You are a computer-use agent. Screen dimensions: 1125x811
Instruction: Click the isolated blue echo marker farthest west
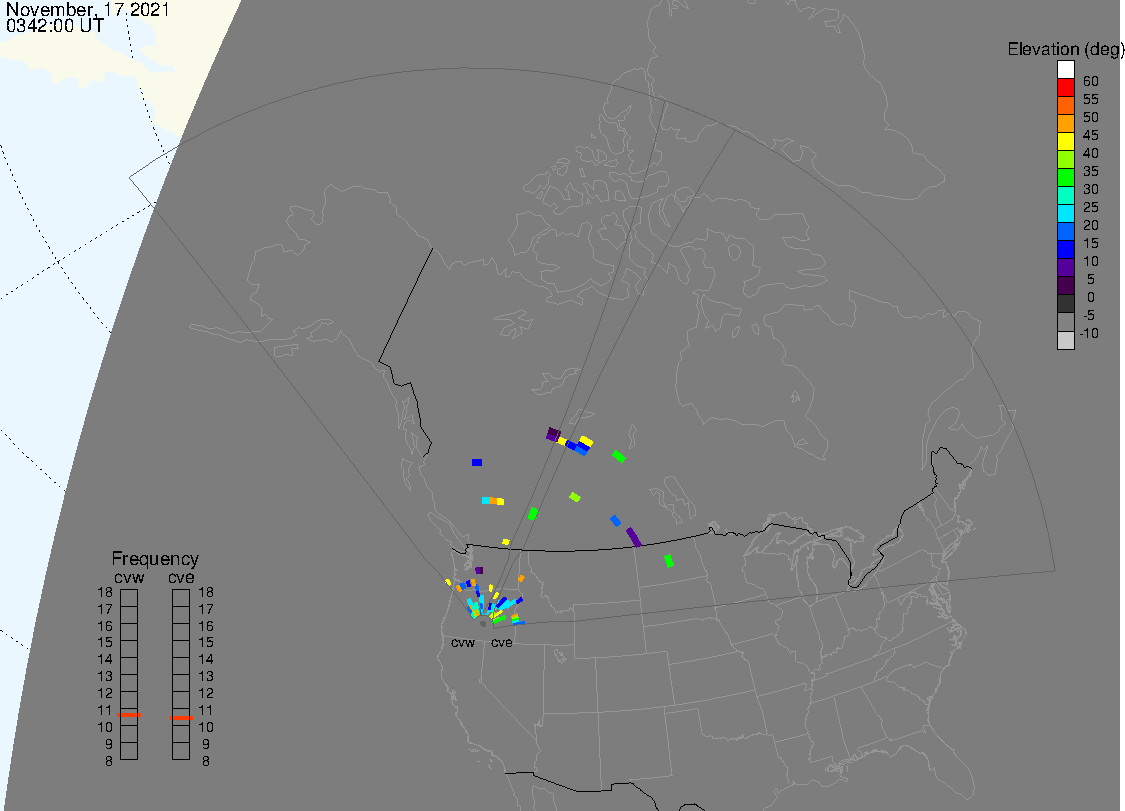(477, 462)
